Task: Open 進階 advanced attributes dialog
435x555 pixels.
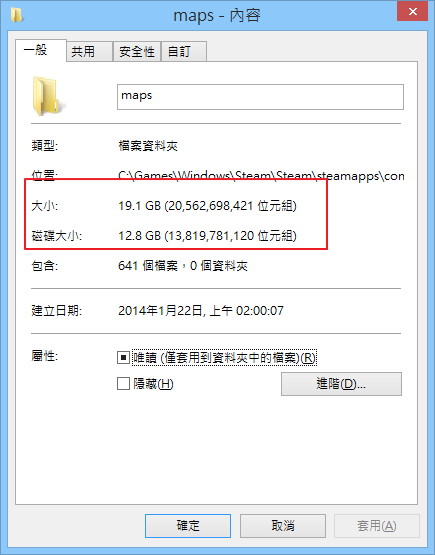Action: [341, 384]
